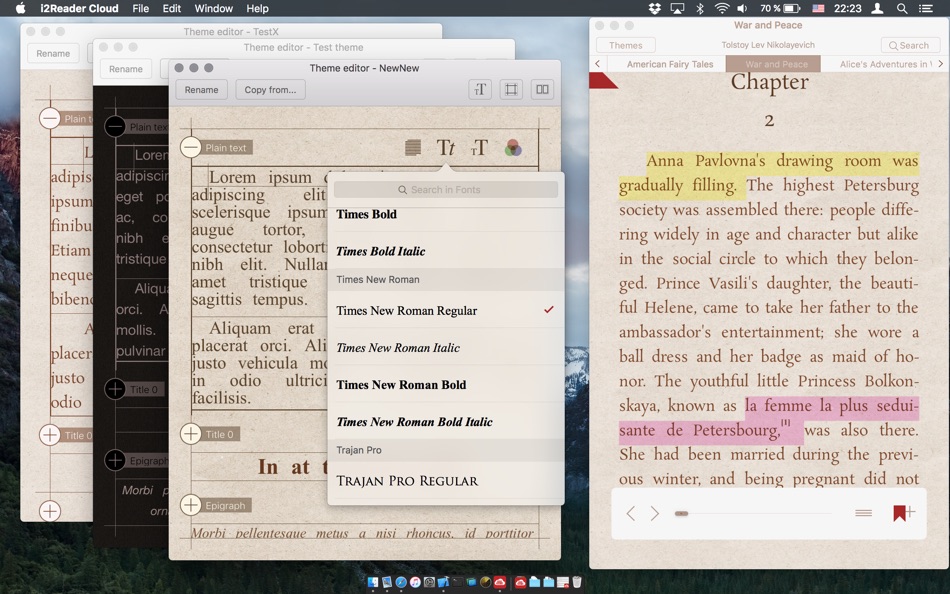Viewport: 950px width, 594px height.
Task: Open the Apple menu
Action: tap(20, 8)
